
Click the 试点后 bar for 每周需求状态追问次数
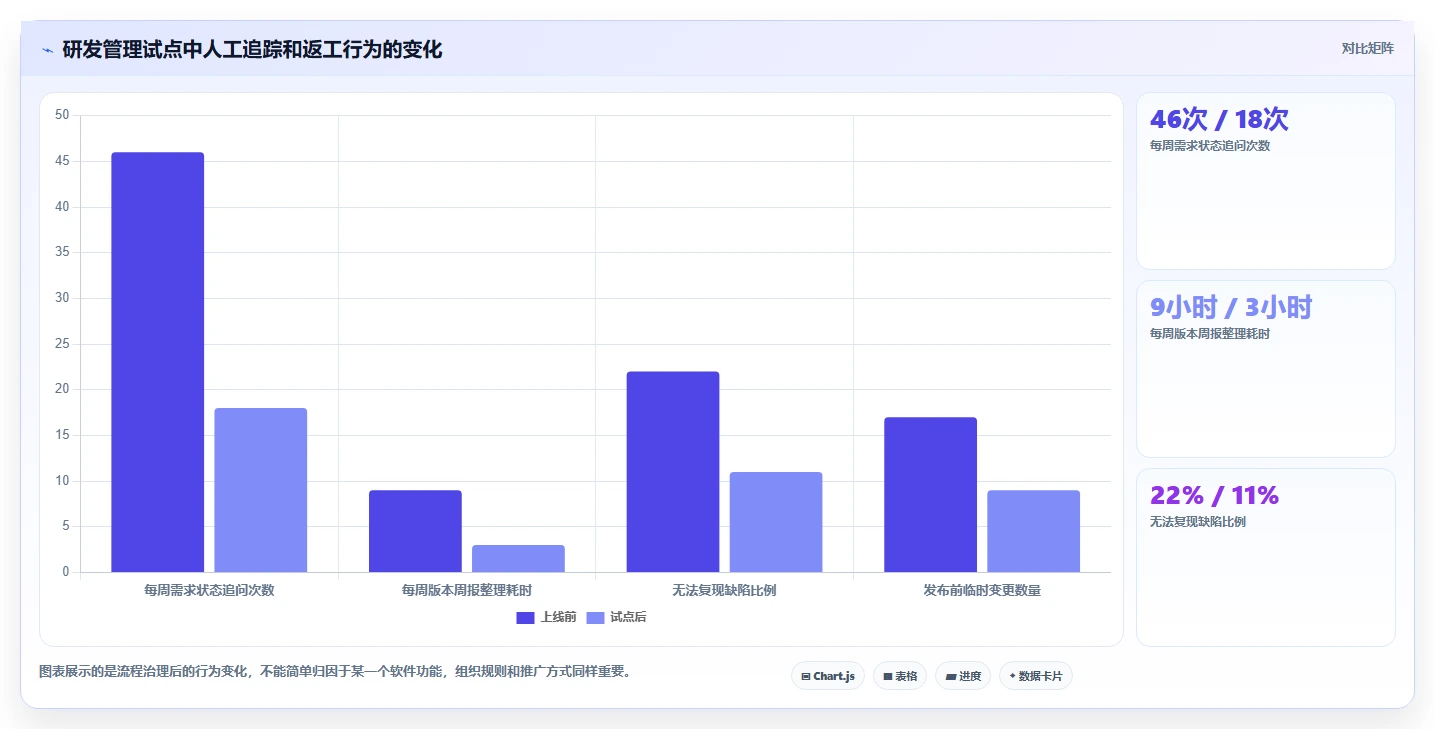point(260,490)
